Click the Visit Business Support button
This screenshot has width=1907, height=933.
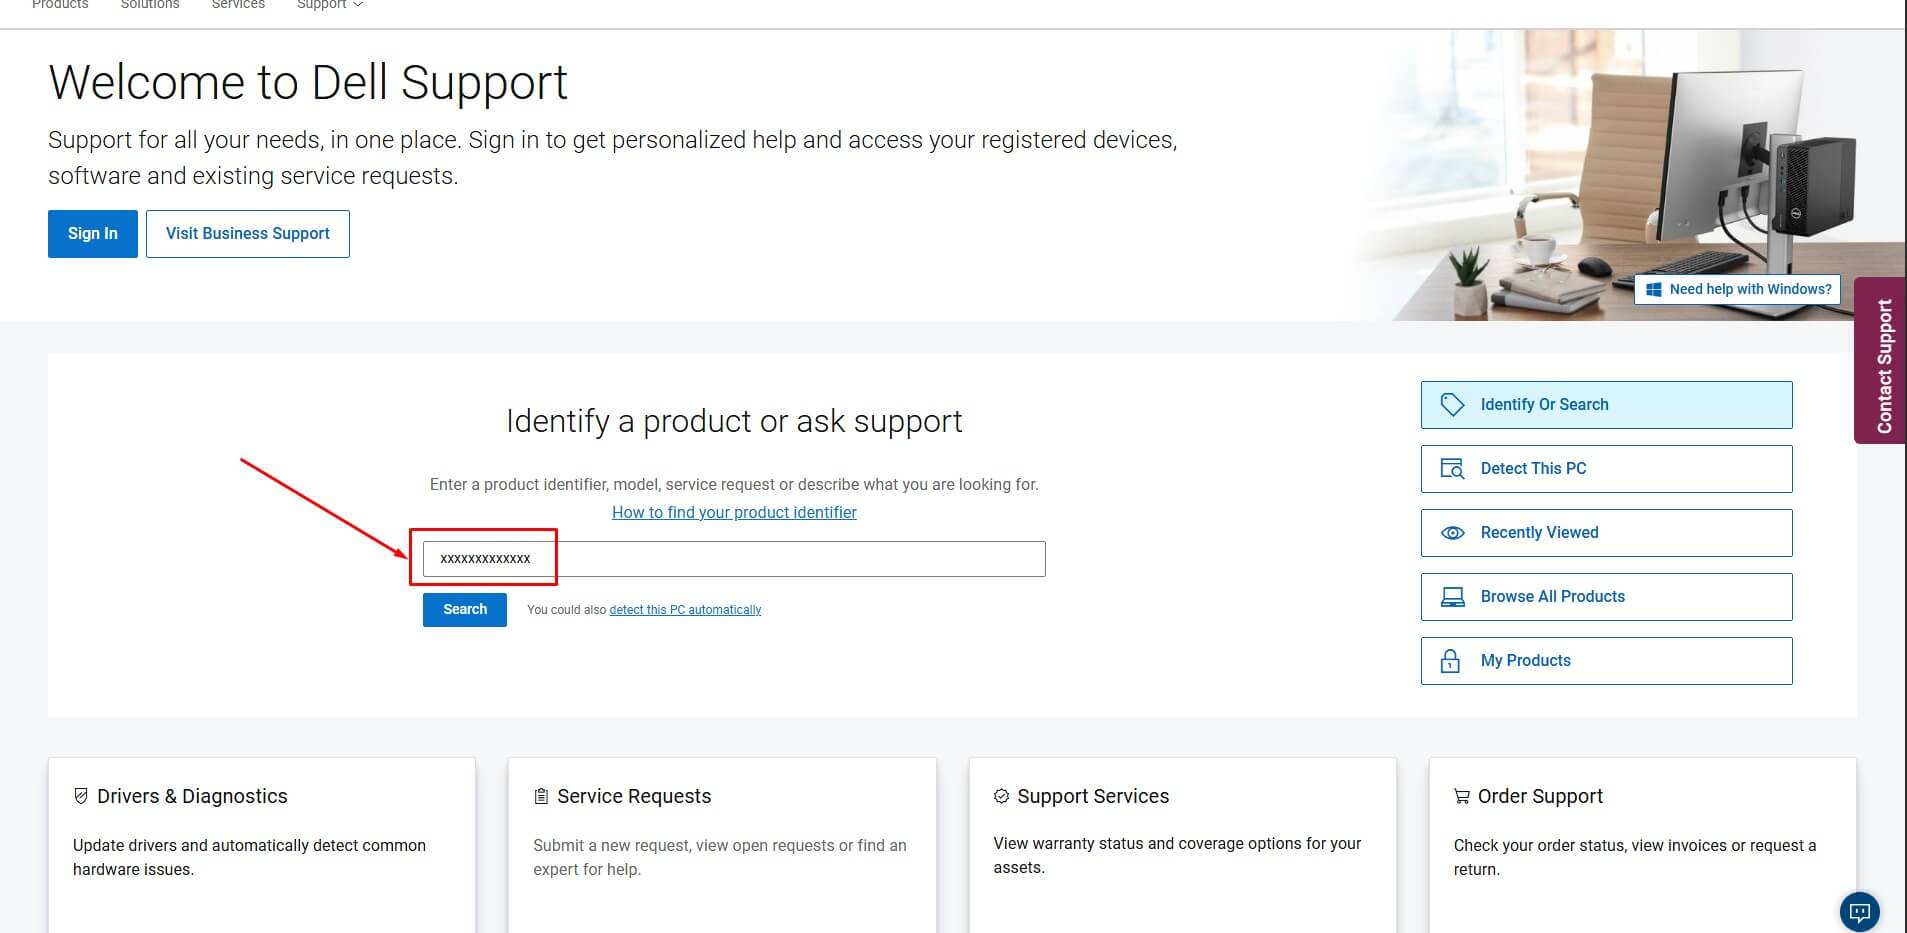pyautogui.click(x=248, y=234)
